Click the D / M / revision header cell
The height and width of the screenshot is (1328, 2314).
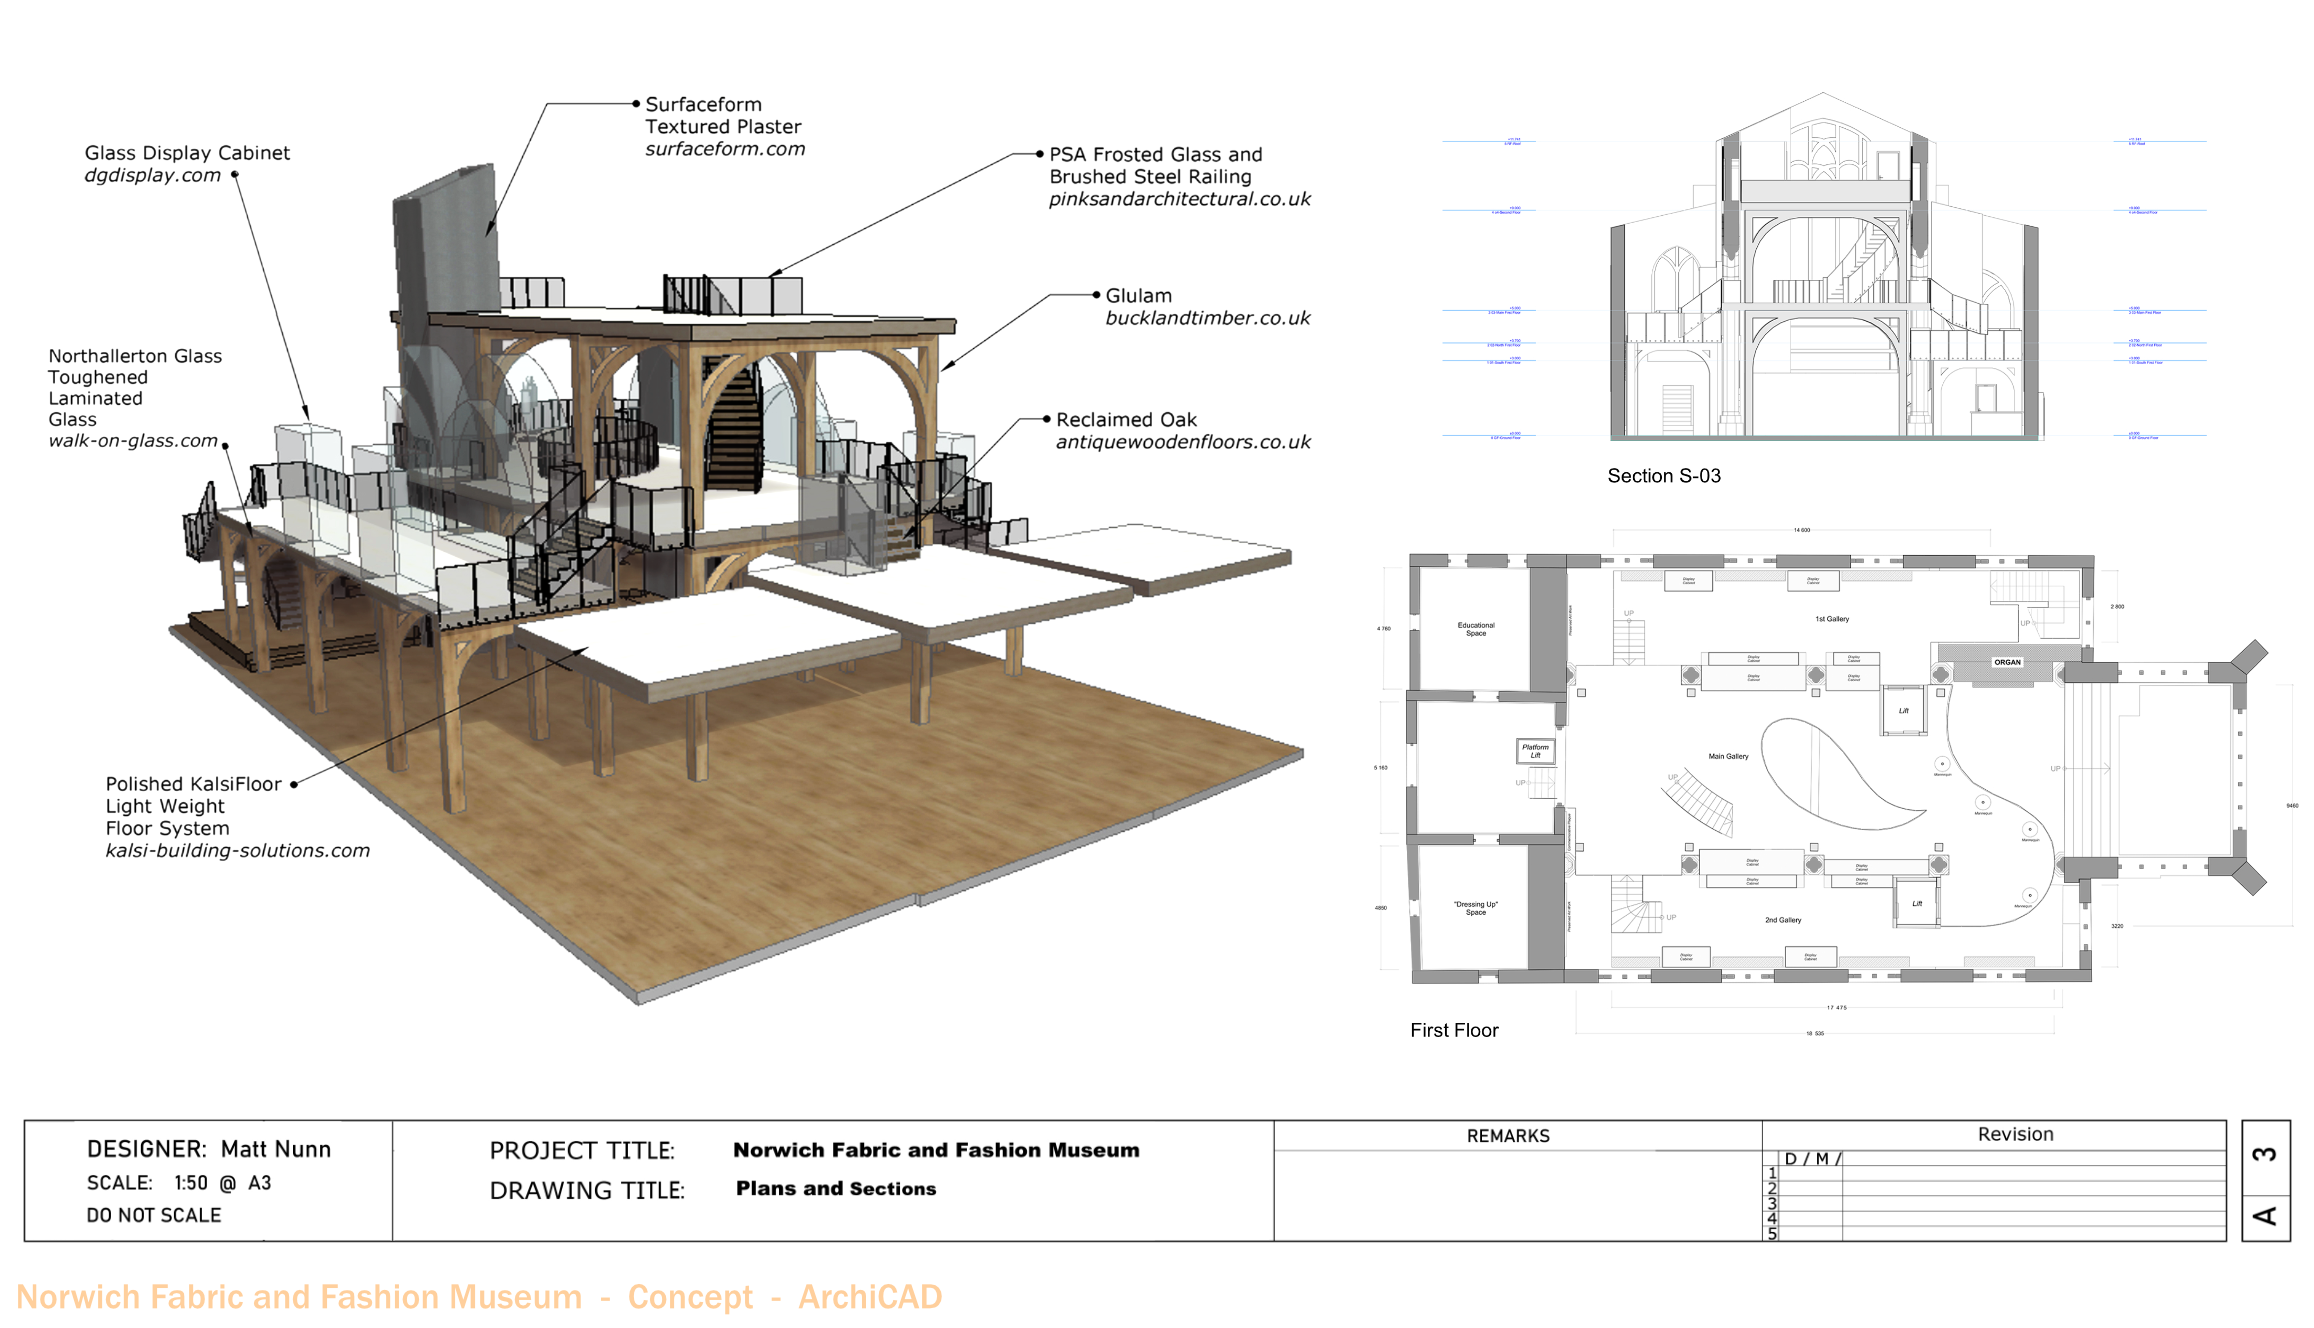[1812, 1159]
